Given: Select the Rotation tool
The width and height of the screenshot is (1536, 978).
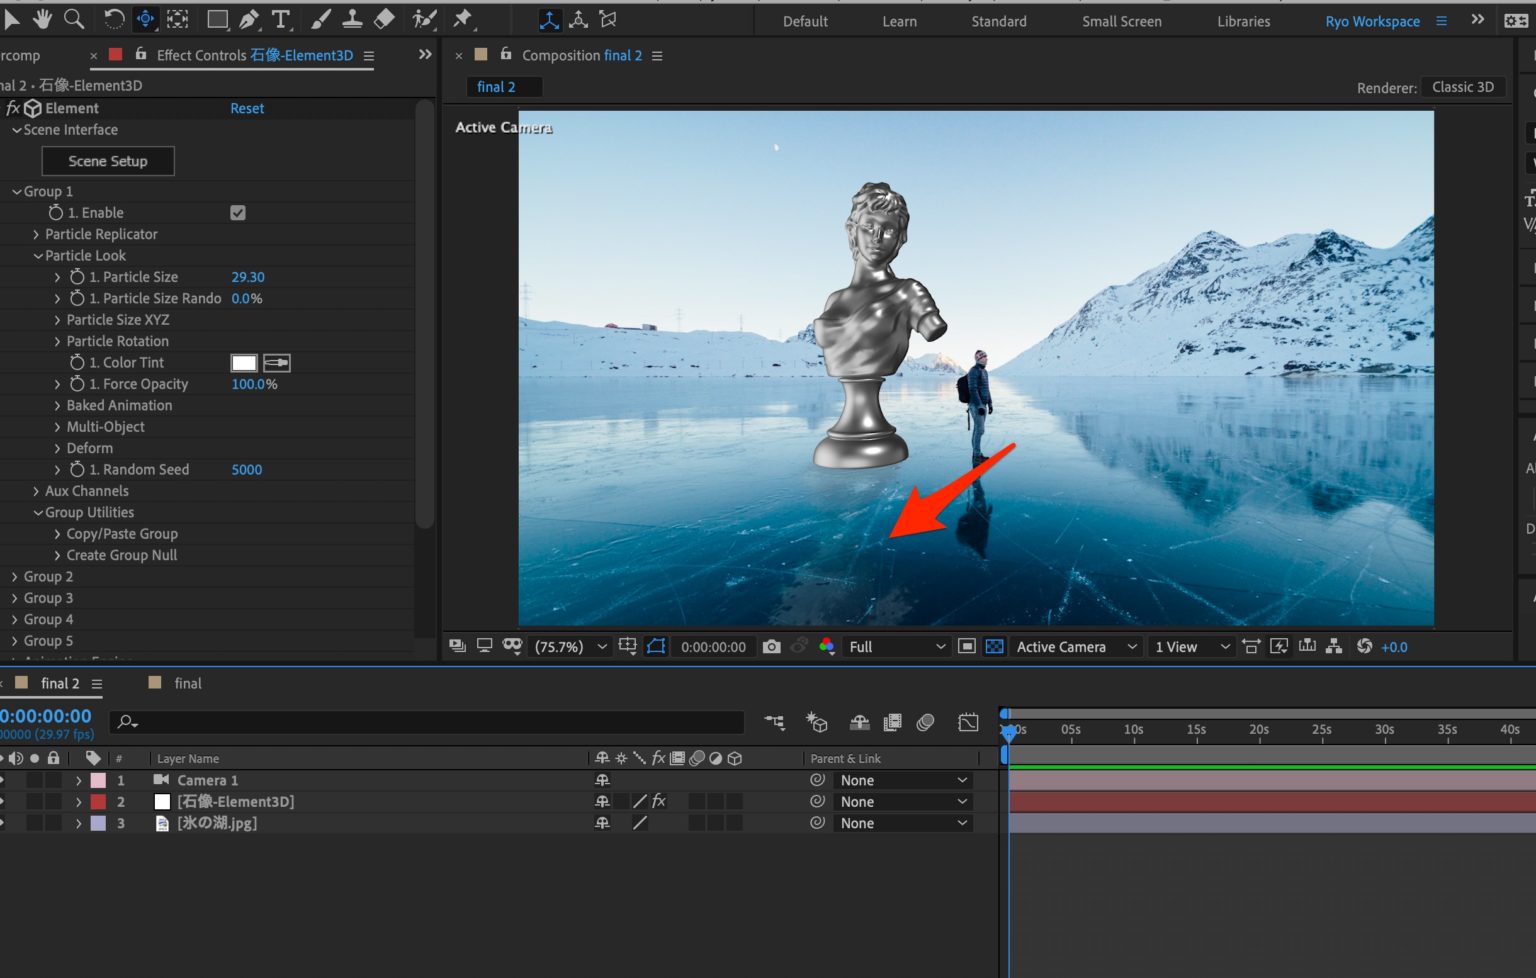Looking at the screenshot, I should pyautogui.click(x=115, y=19).
